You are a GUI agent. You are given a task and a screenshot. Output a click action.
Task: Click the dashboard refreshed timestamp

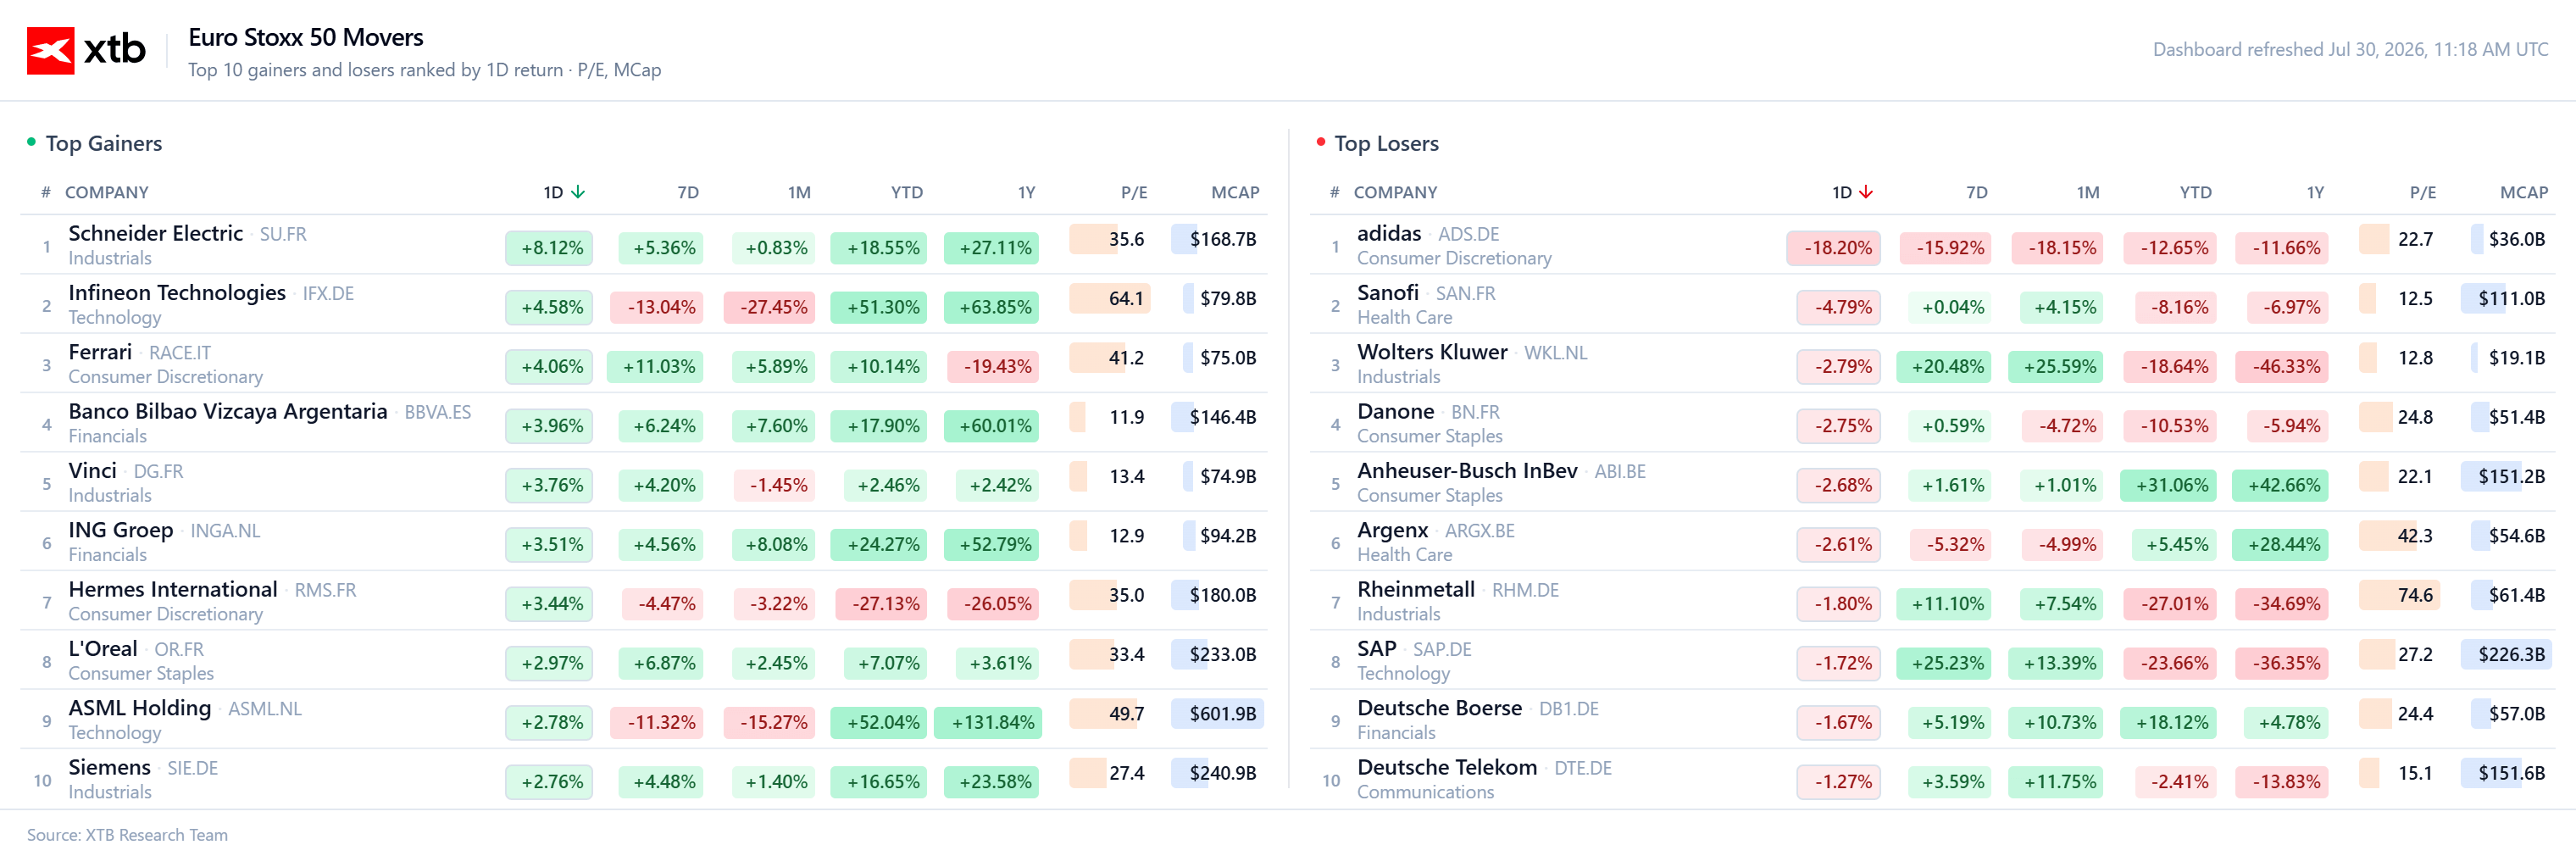pyautogui.click(x=2350, y=49)
